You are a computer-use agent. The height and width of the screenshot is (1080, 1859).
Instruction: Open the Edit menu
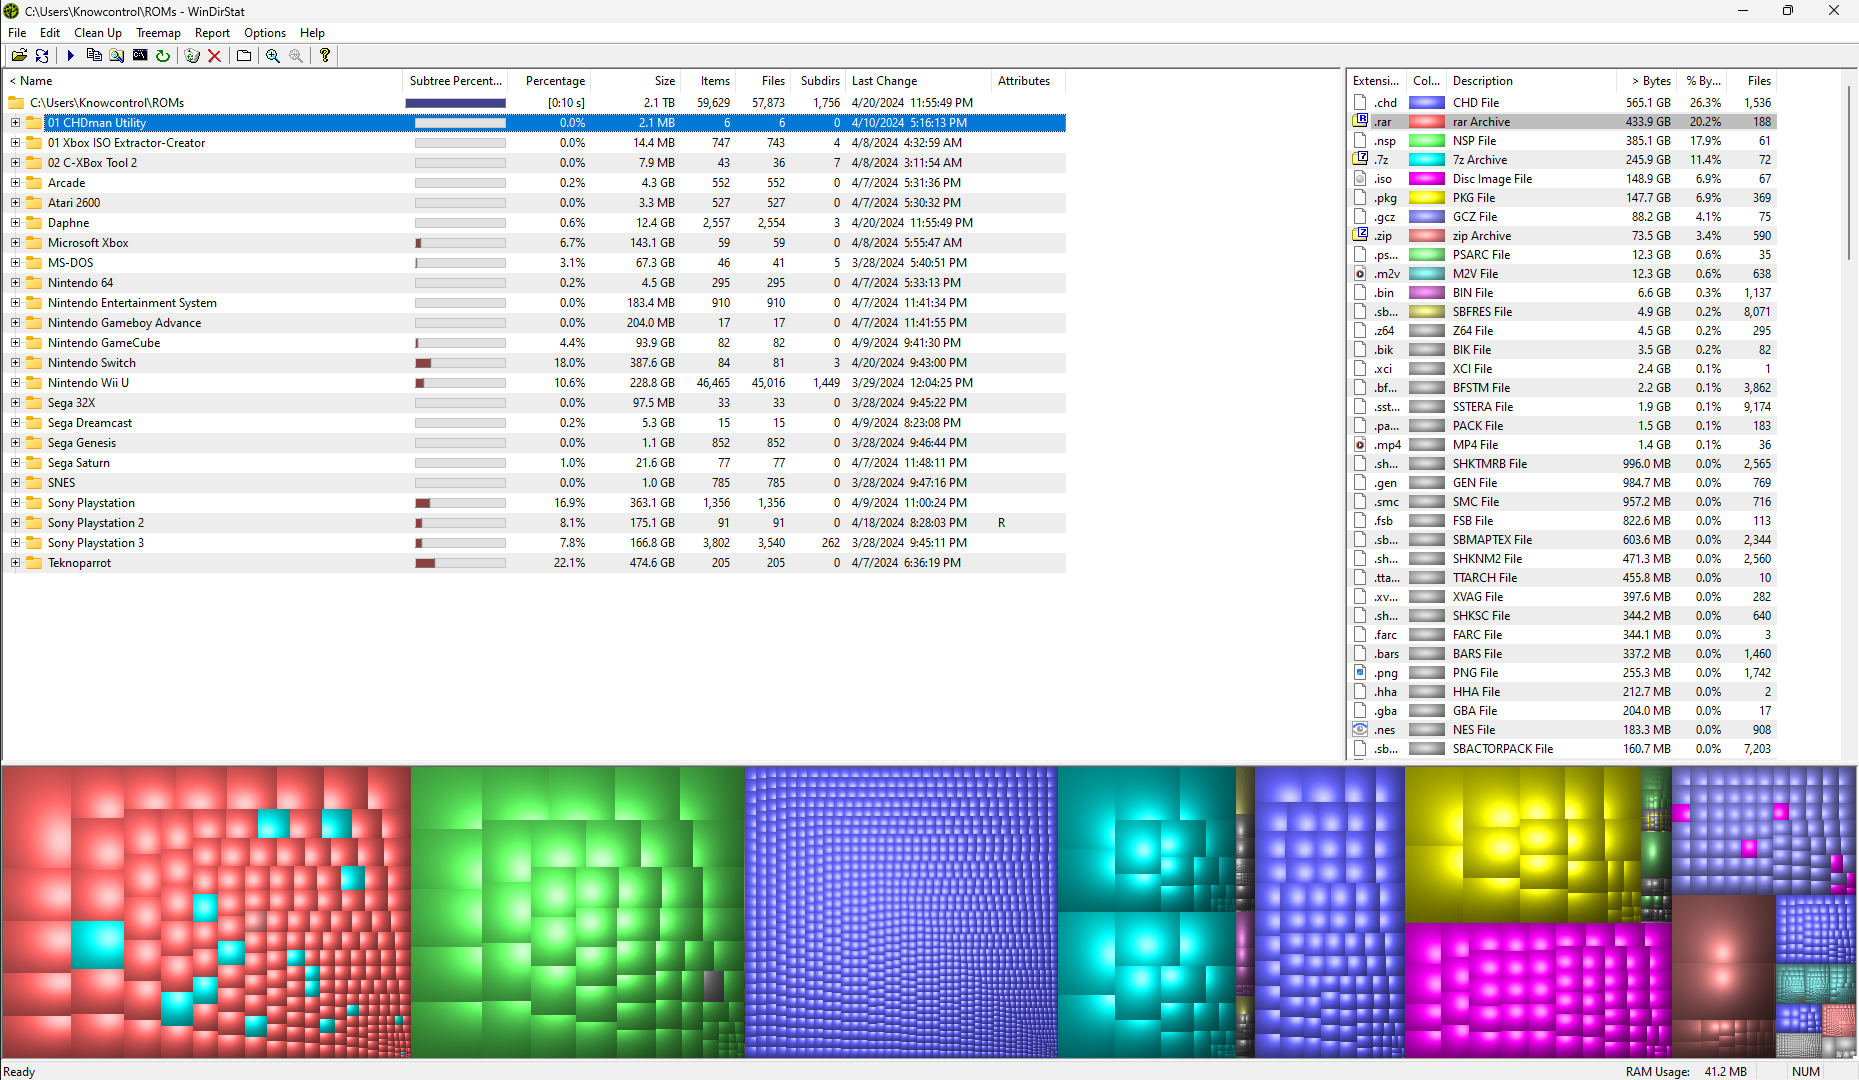click(50, 33)
